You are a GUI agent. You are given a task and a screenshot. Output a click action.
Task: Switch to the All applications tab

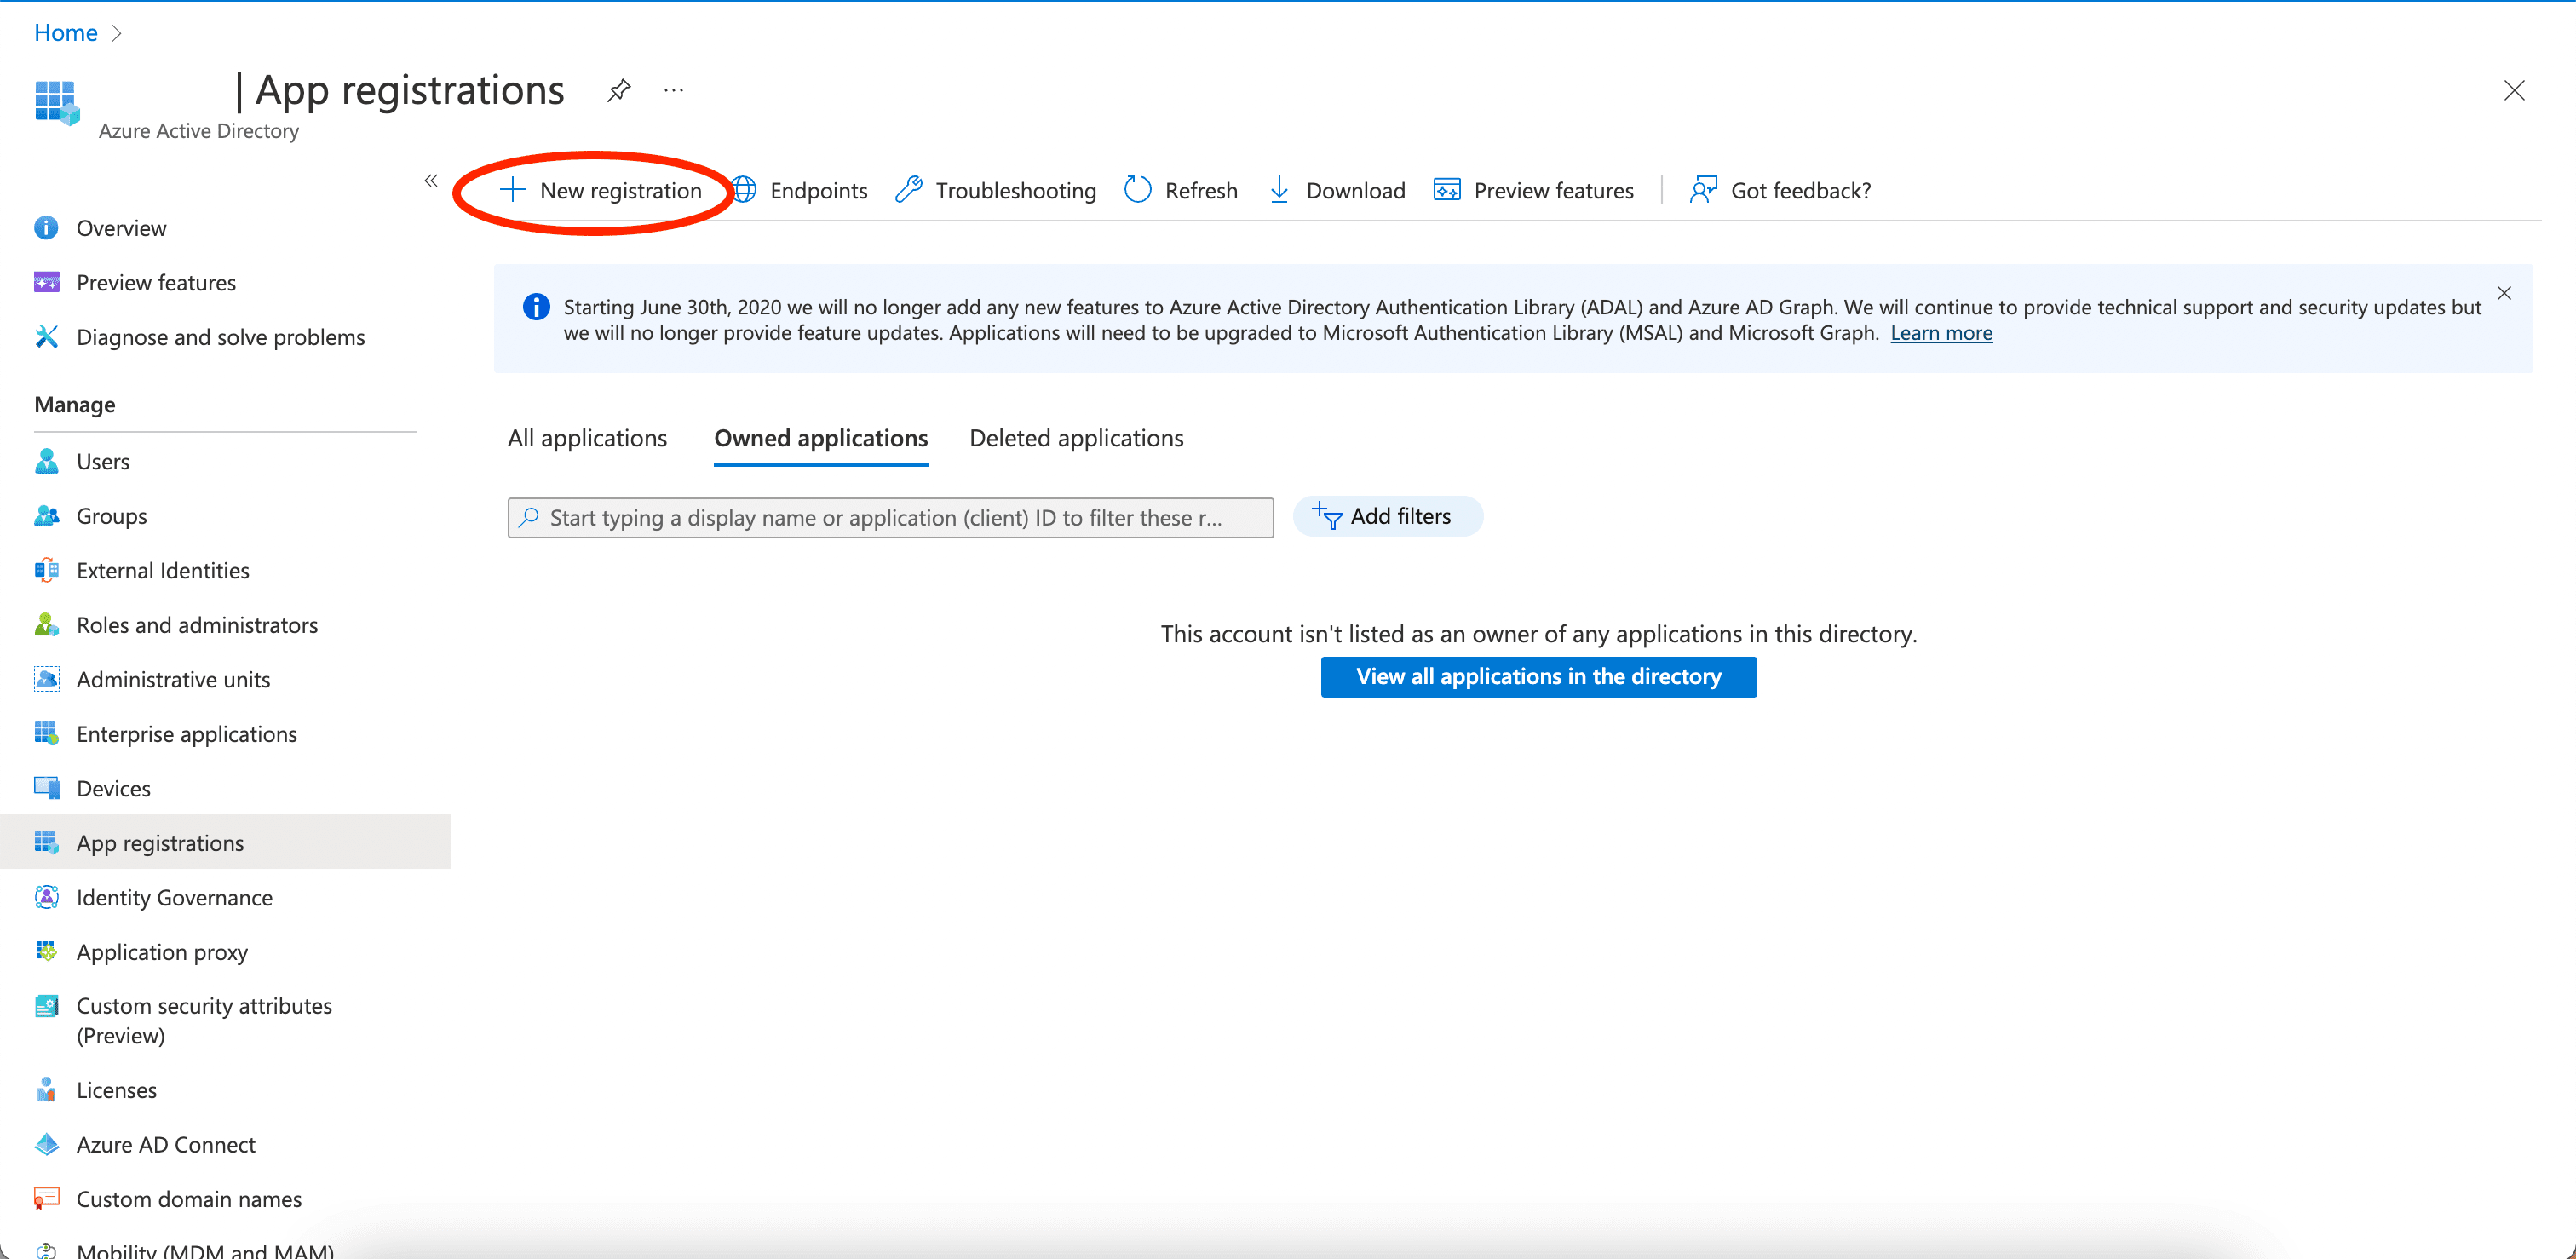(x=587, y=438)
